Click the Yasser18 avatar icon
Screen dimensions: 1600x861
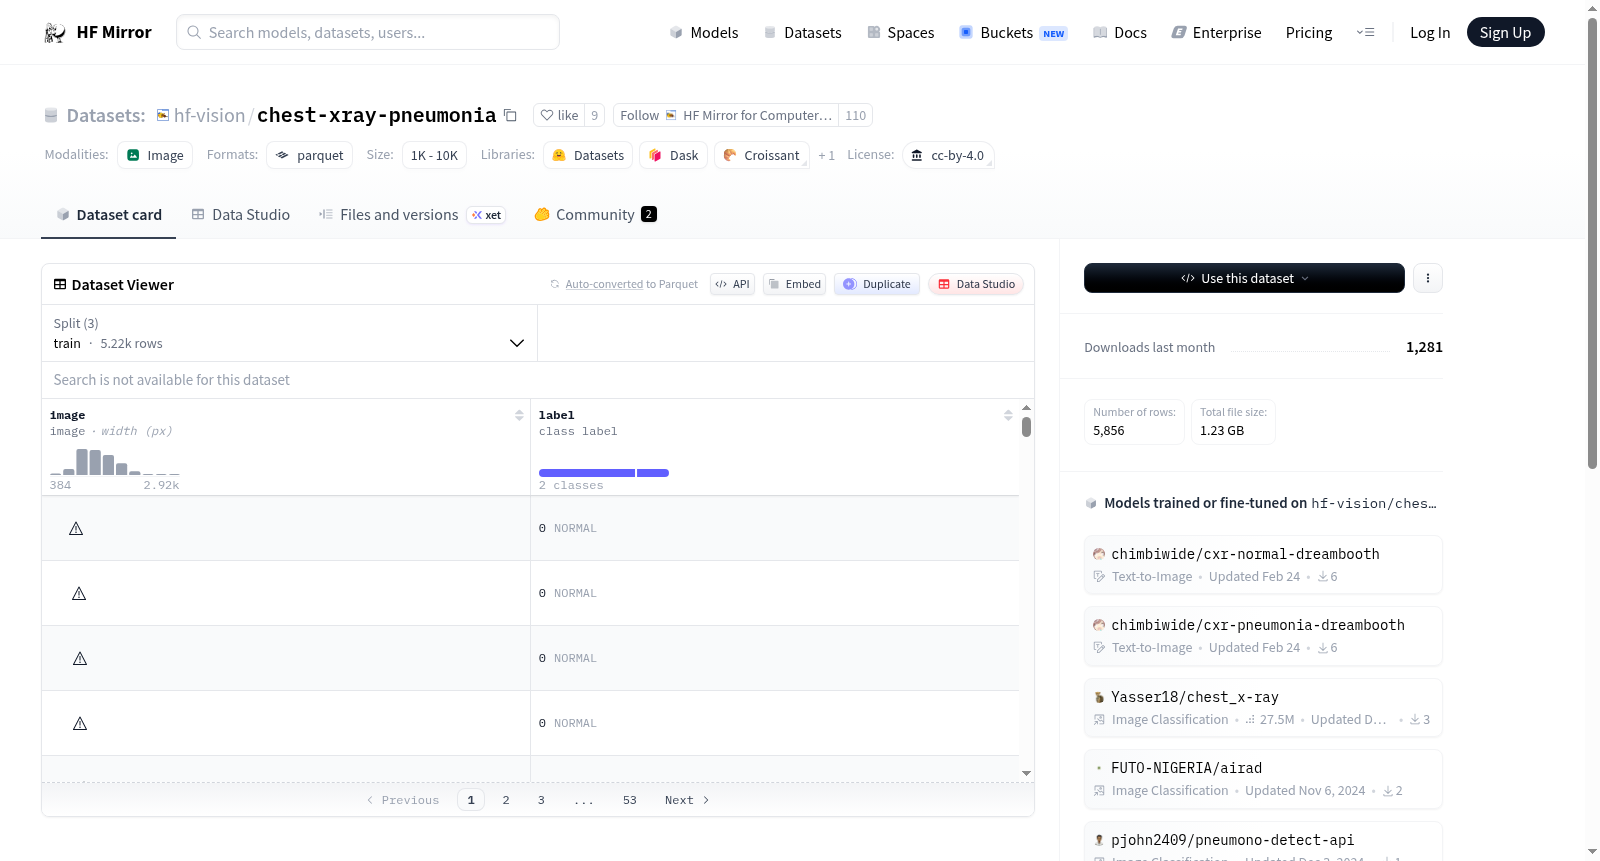(x=1099, y=697)
